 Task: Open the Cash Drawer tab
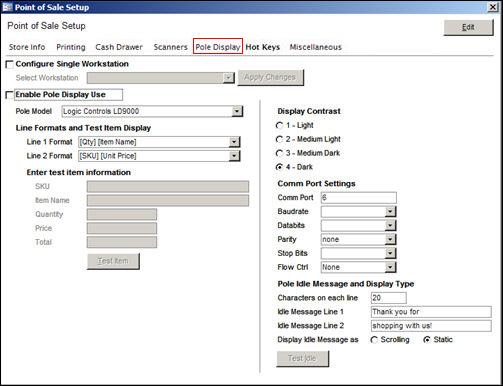click(119, 47)
